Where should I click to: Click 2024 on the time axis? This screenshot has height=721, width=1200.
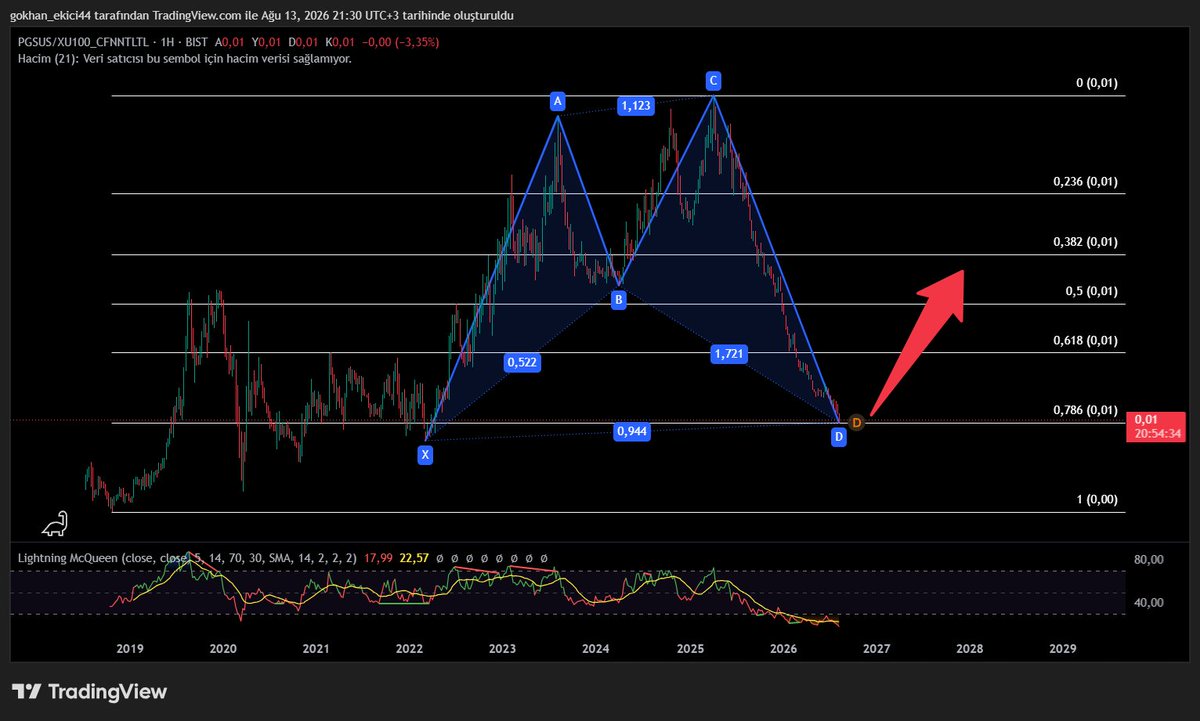click(596, 649)
